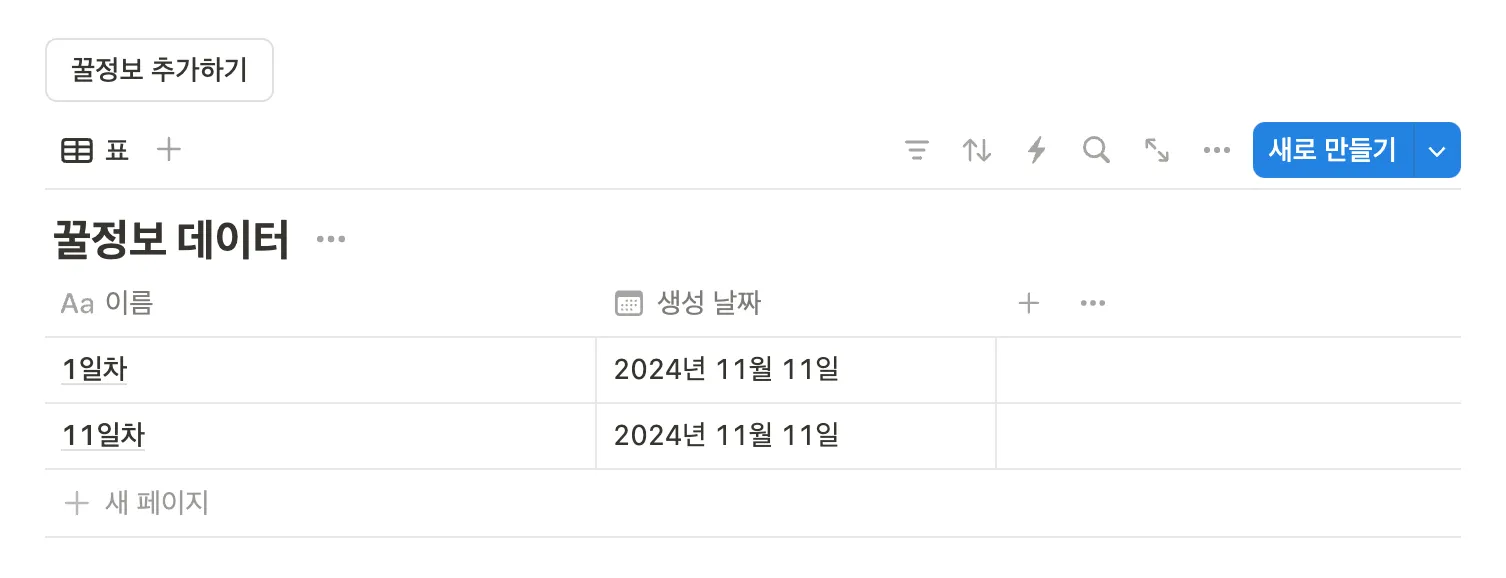Image resolution: width=1506 pixels, height=578 pixels.
Task: Open the options dots beside 꿀정보 데이터 title
Action: [x=331, y=240]
